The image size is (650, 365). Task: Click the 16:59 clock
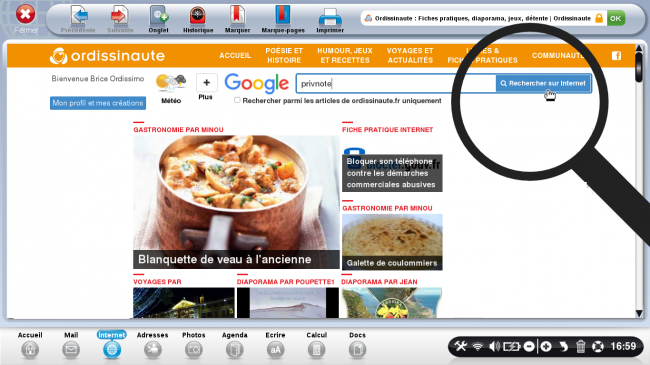[623, 346]
